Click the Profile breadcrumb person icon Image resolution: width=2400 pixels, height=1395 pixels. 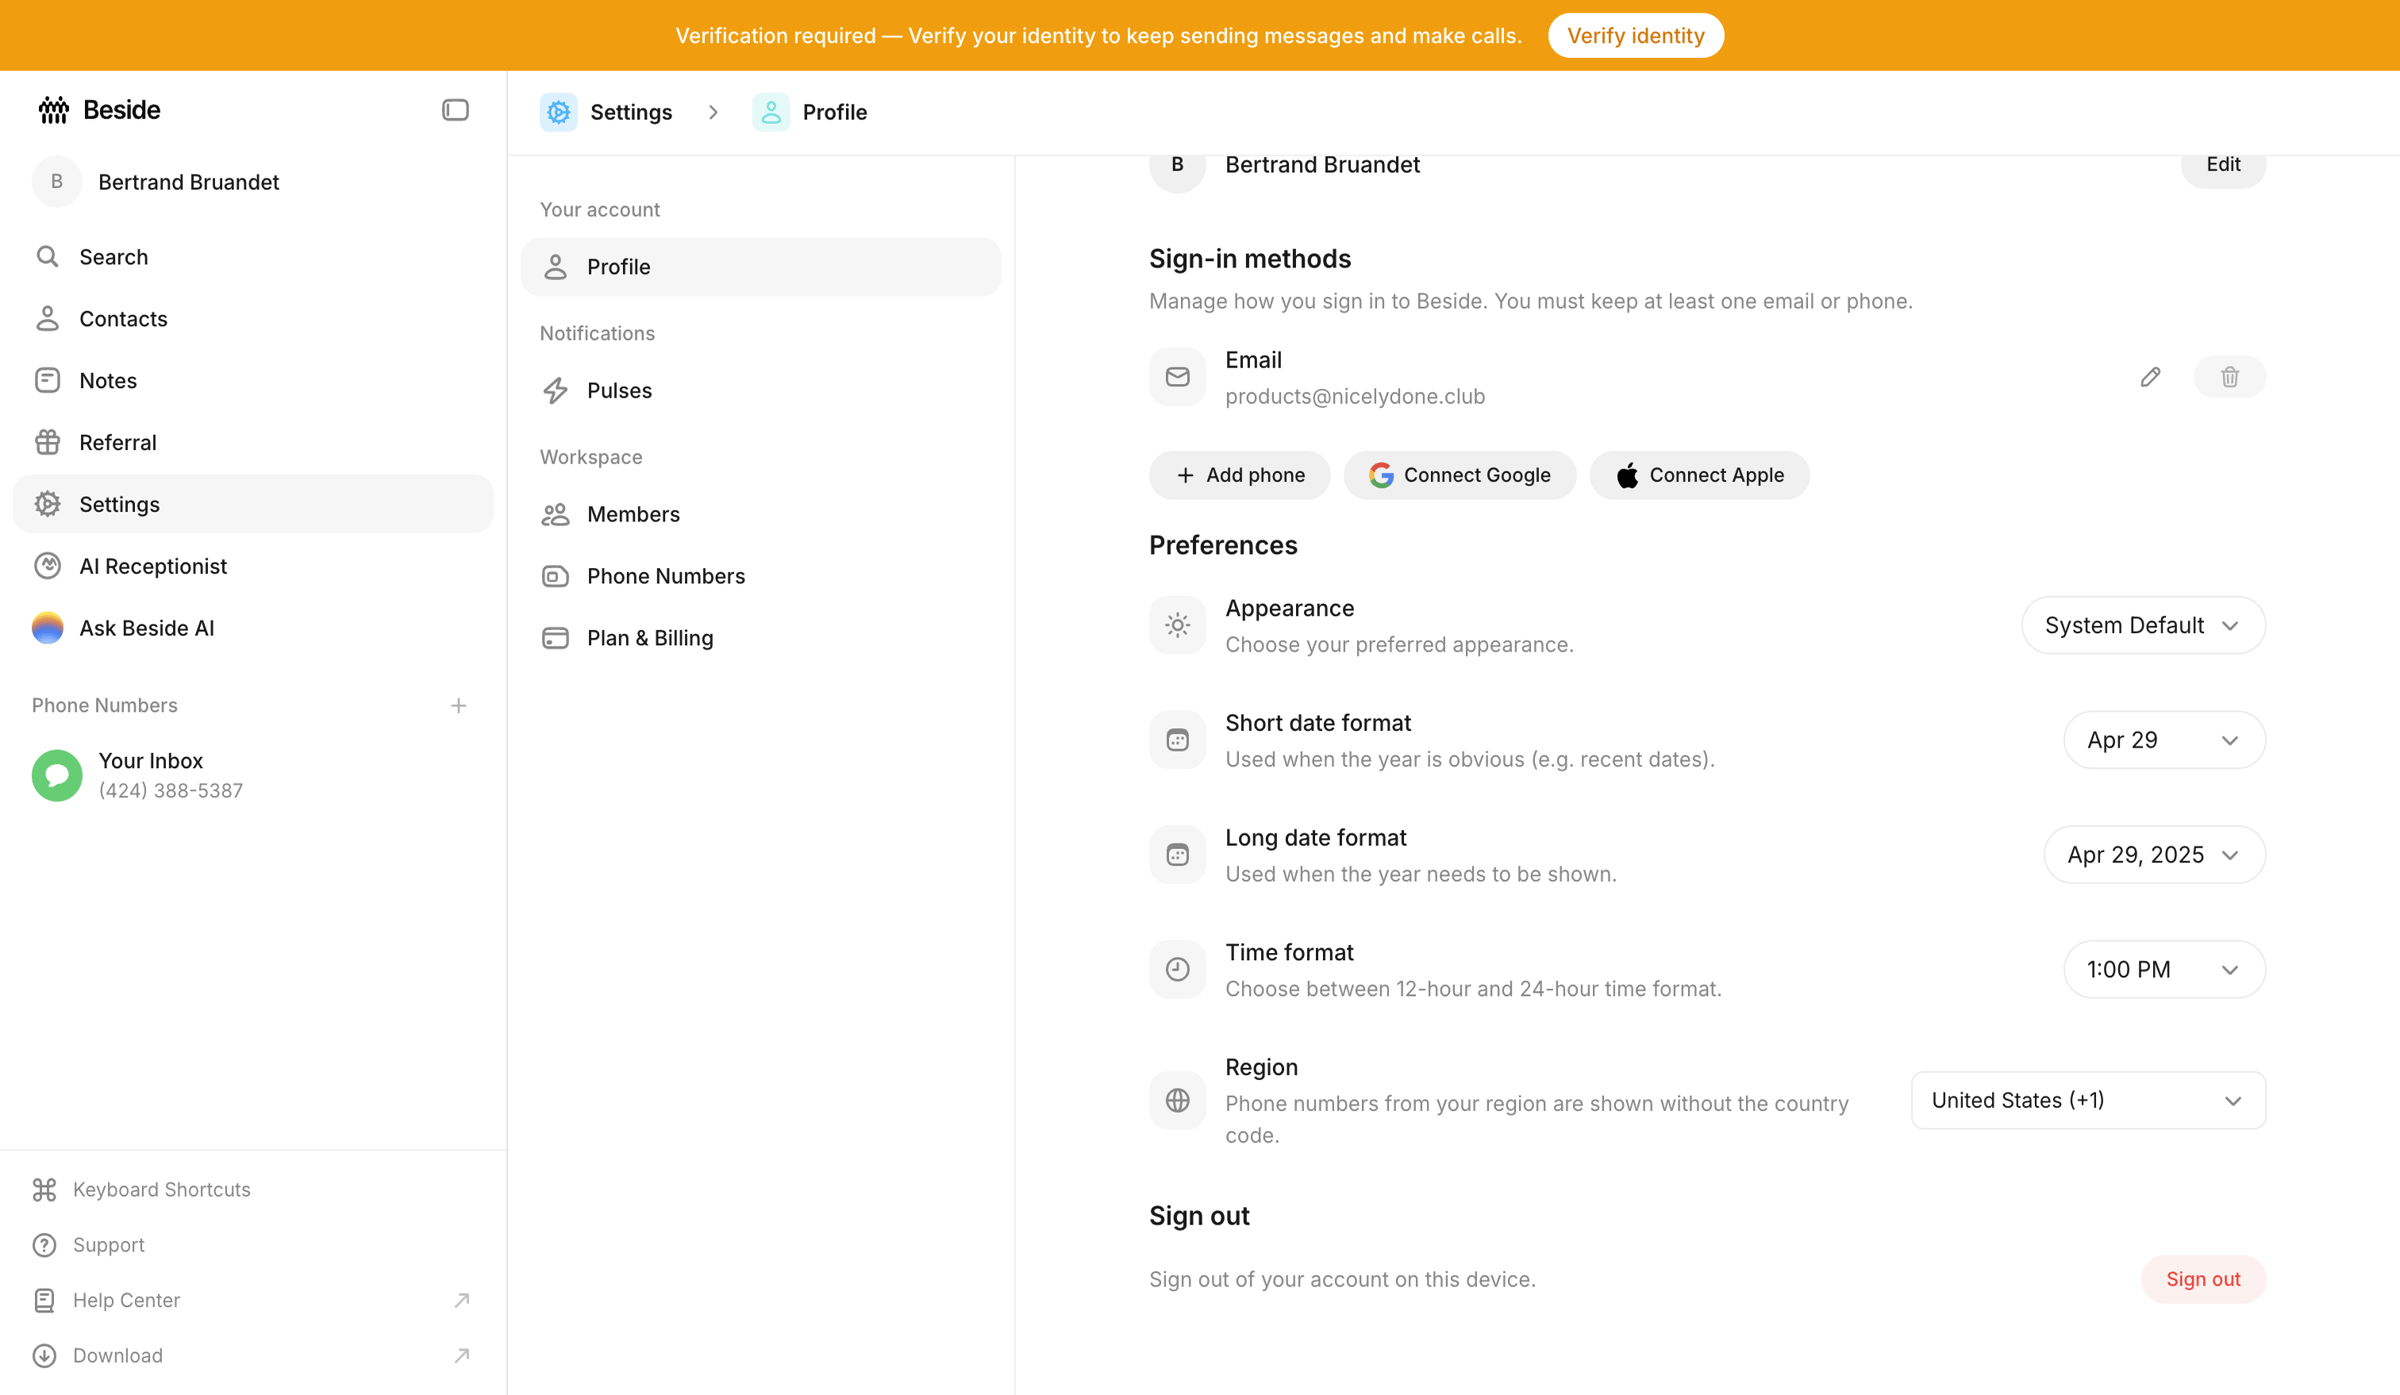coord(771,112)
